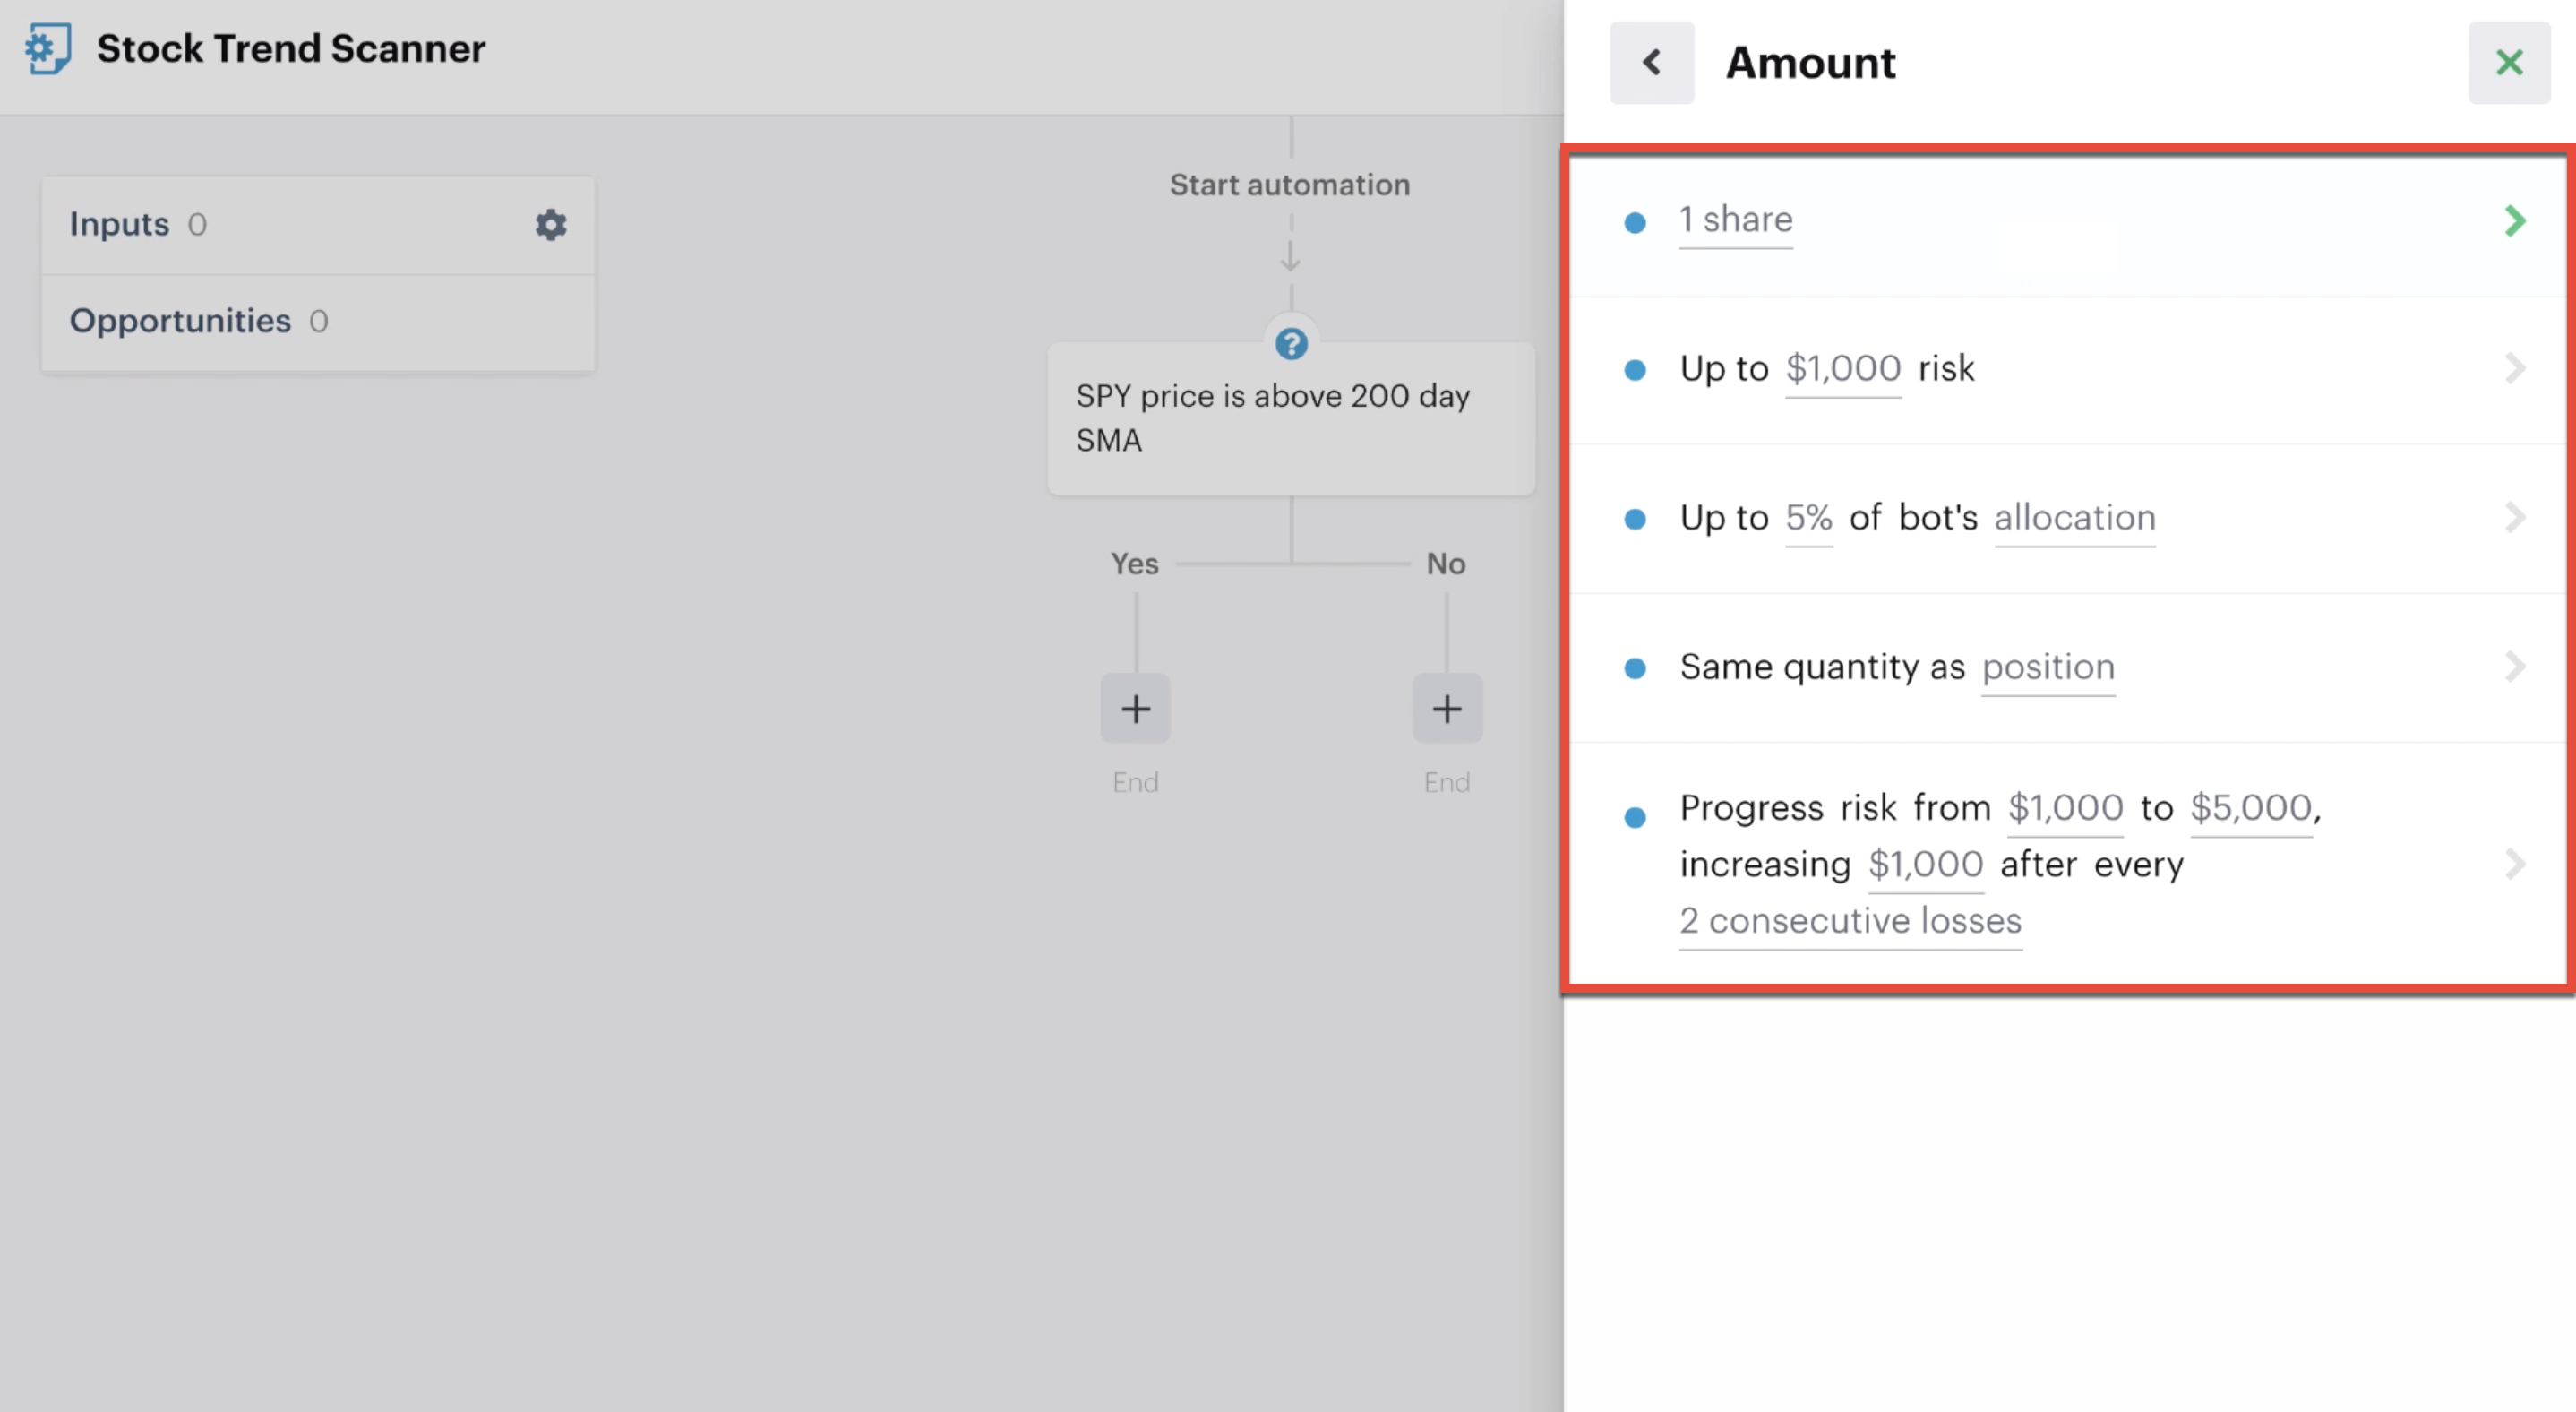The image size is (2576, 1412).
Task: Edit the $1,000 risk amount
Action: pos(1843,369)
